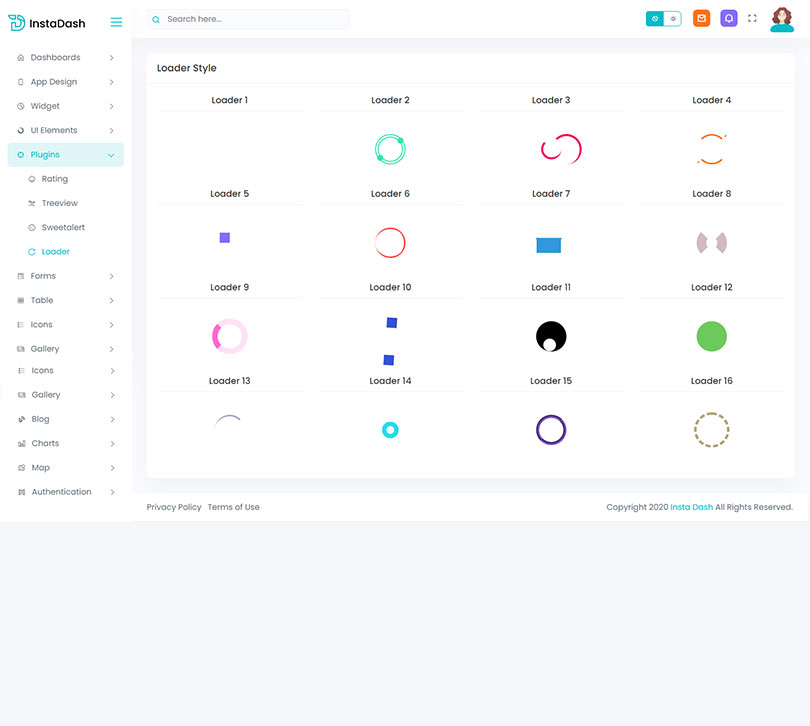Click the magnifier icon in the search bar
Image resolution: width=810 pixels, height=726 pixels.
156,19
